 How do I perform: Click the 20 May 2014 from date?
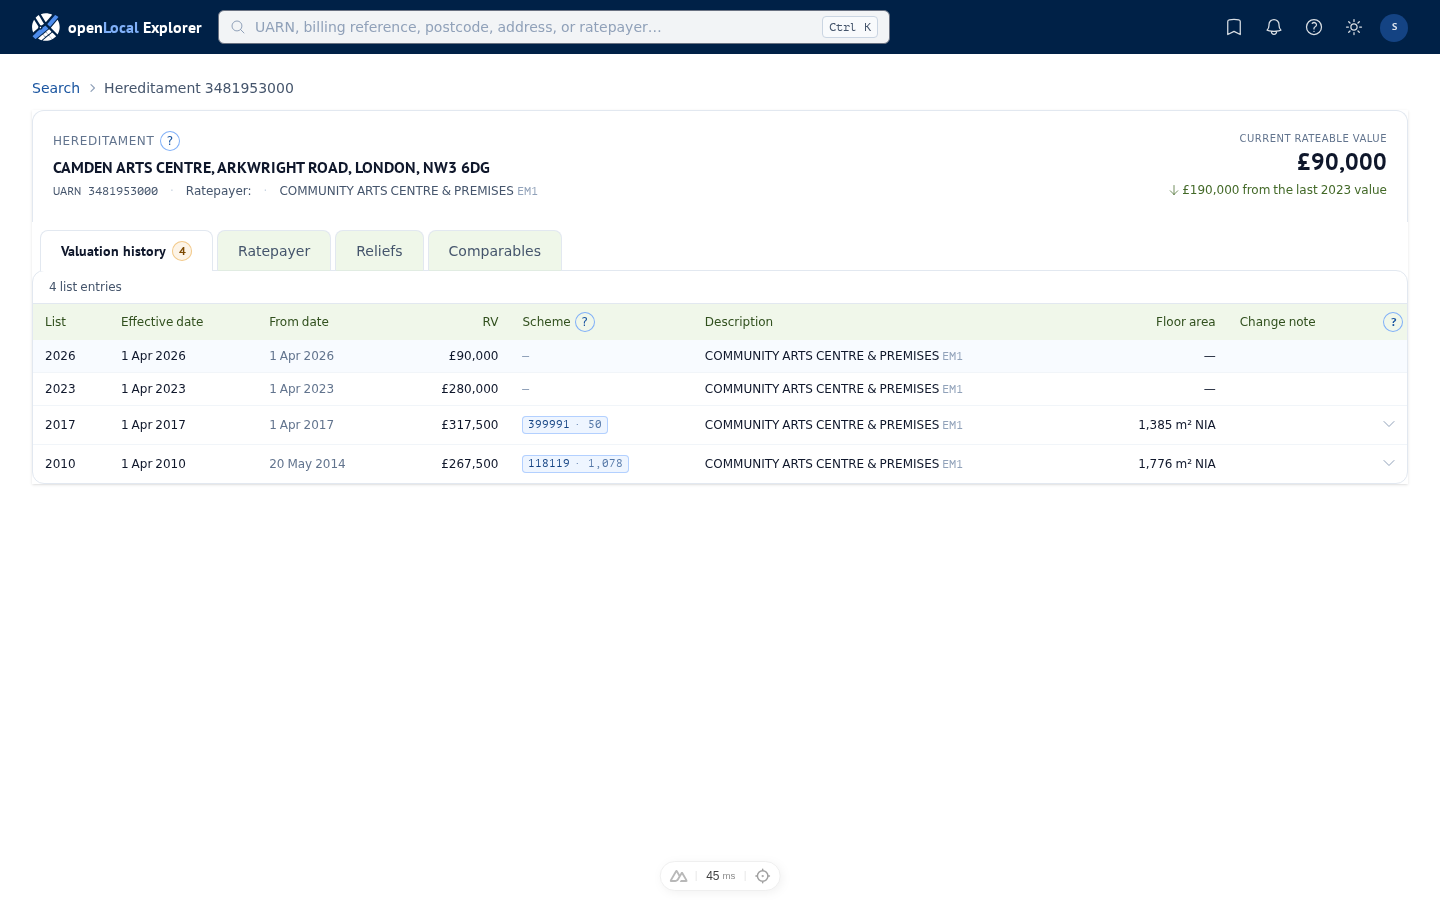point(307,464)
